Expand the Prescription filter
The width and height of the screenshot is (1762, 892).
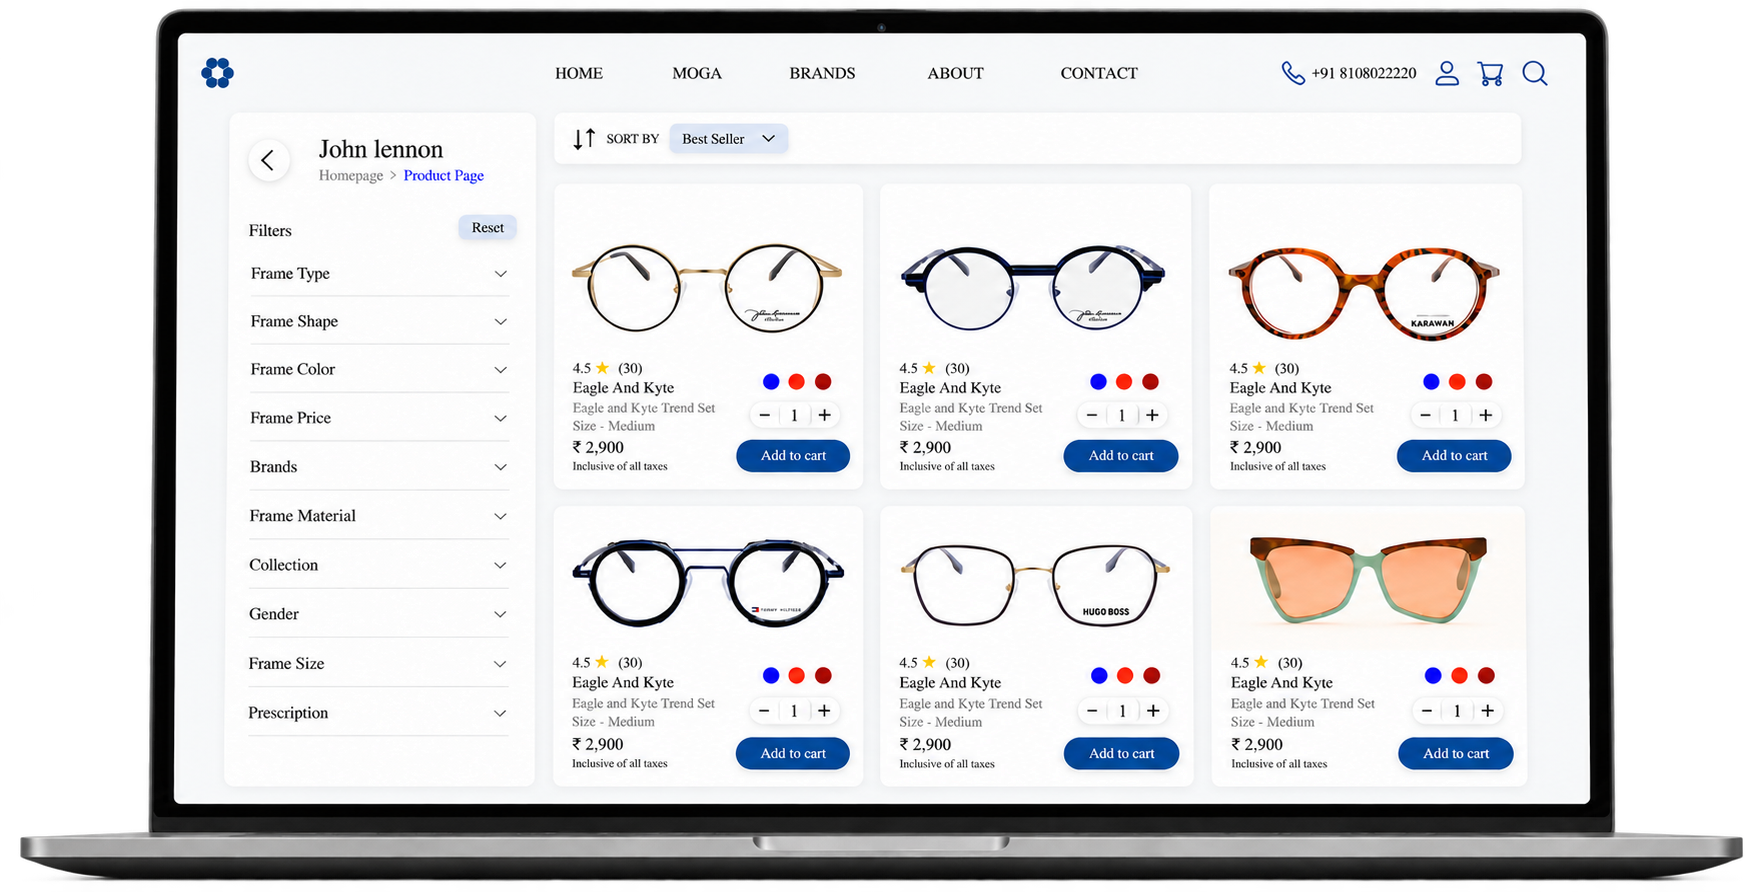[x=379, y=713]
